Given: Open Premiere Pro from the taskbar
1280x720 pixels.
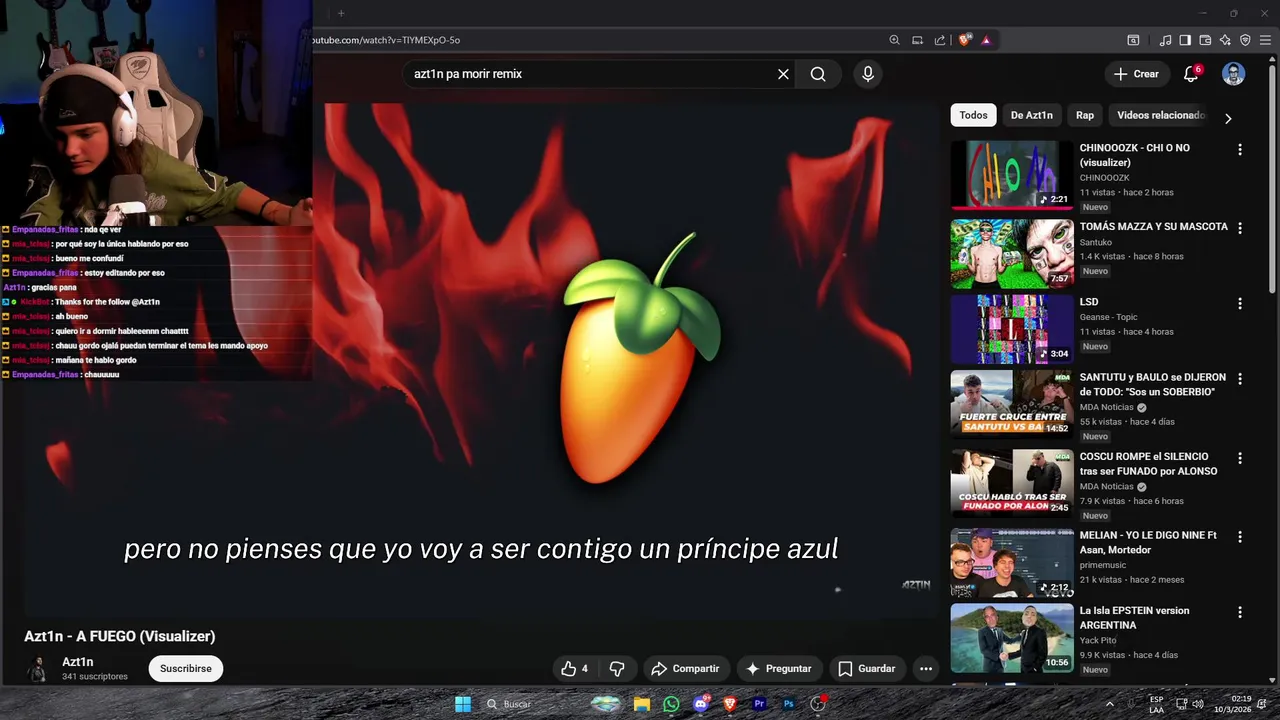Looking at the screenshot, I should pos(759,704).
